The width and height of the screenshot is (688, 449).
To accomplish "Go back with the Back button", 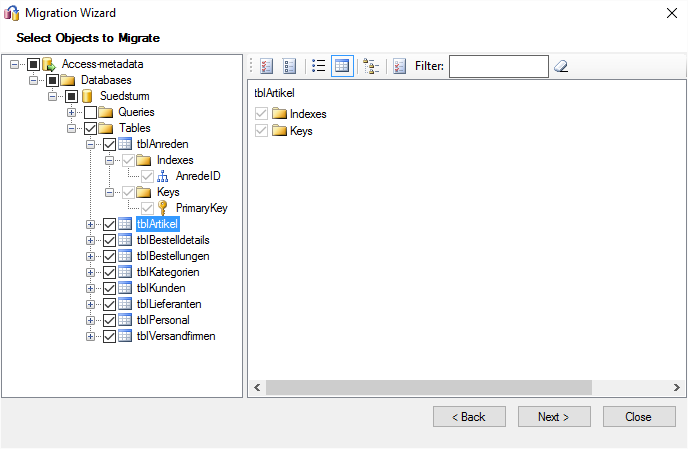I will pos(469,416).
